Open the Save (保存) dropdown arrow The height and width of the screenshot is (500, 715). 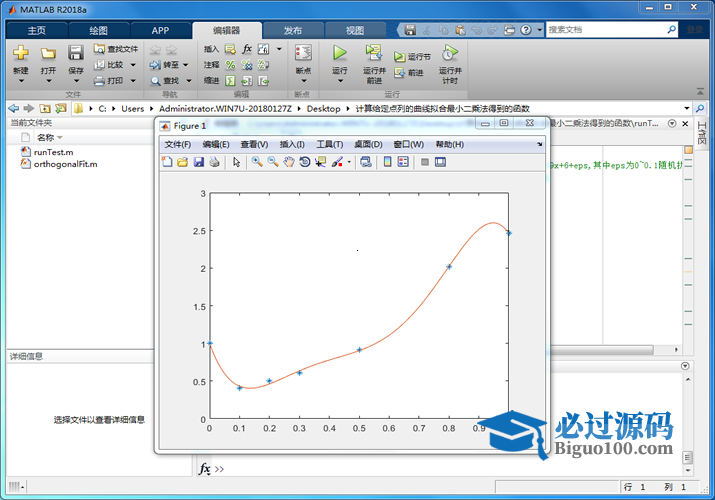tap(76, 81)
